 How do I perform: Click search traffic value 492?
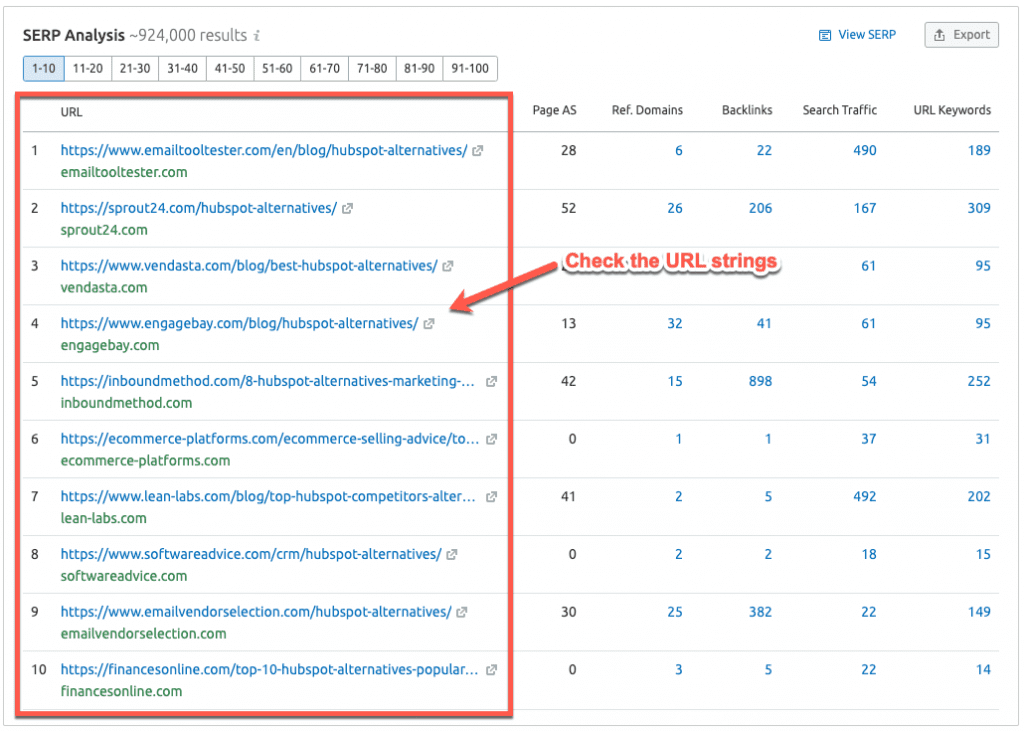tap(864, 496)
